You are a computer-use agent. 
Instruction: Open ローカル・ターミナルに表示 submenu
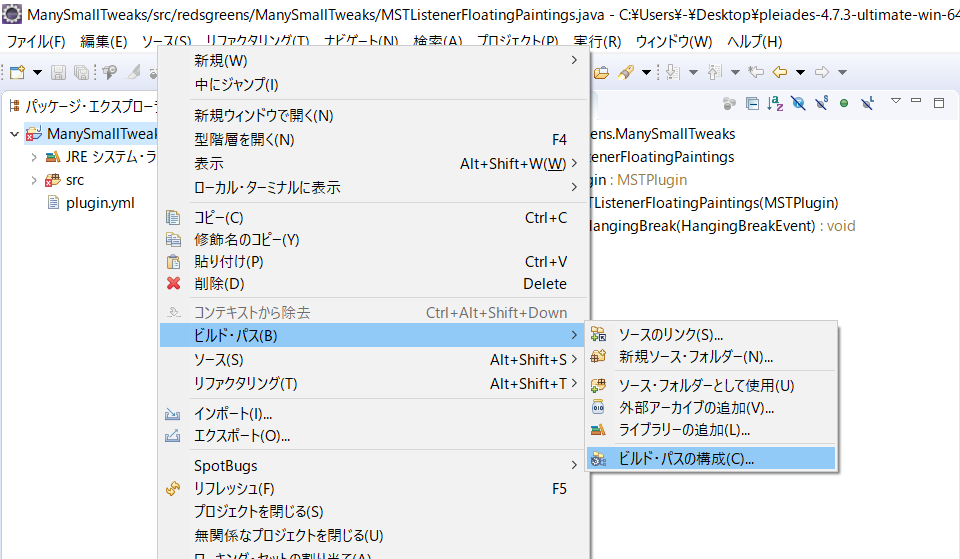click(x=373, y=187)
